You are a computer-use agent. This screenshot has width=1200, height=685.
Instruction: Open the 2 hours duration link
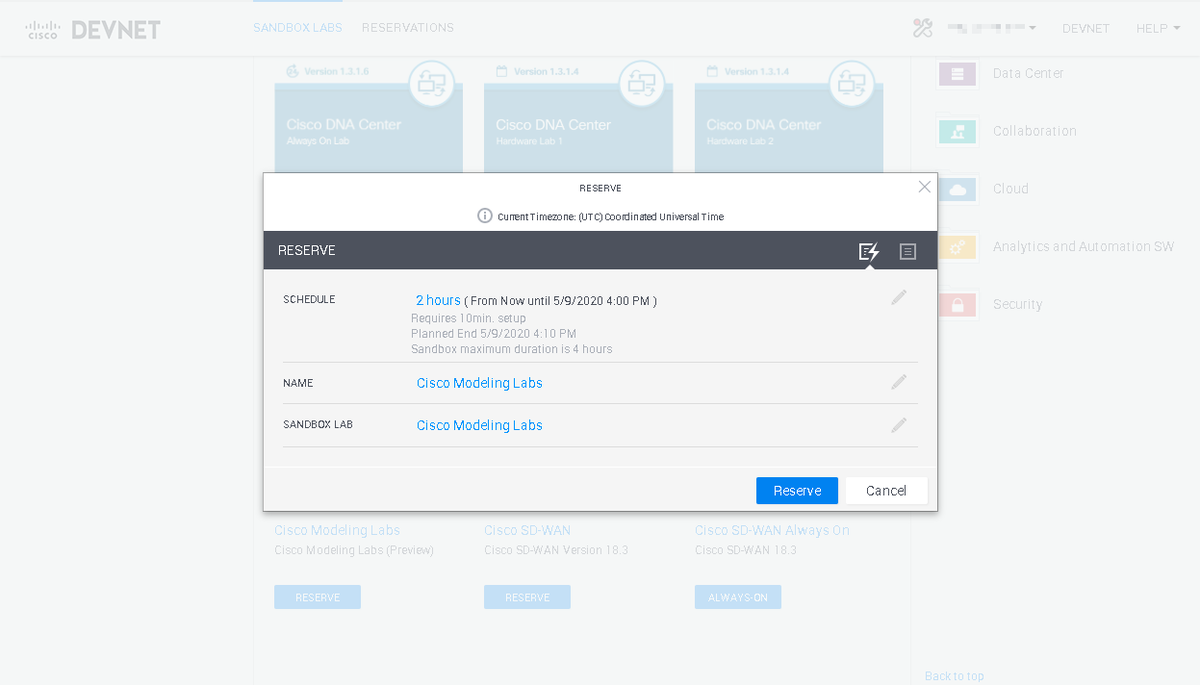coord(438,300)
